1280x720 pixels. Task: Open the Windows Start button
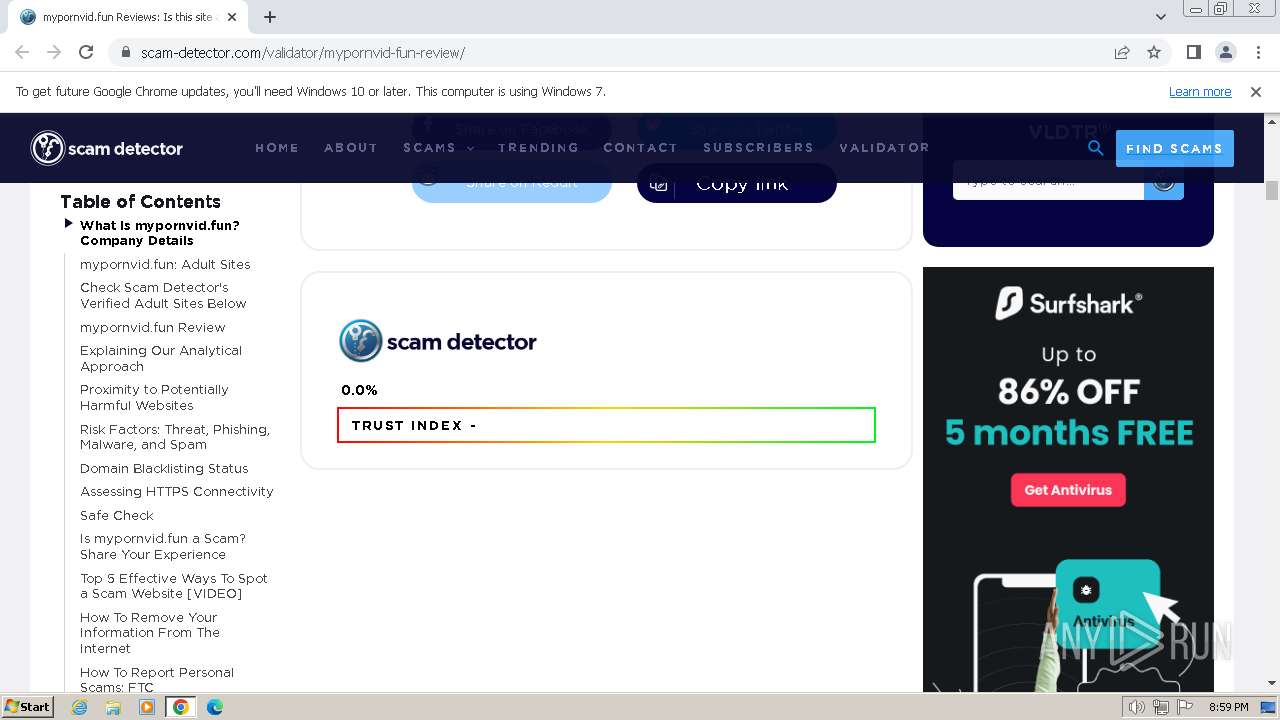pos(27,707)
